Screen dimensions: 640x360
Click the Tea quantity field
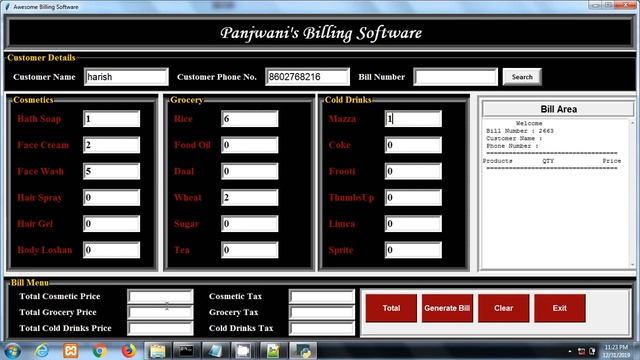(249, 250)
